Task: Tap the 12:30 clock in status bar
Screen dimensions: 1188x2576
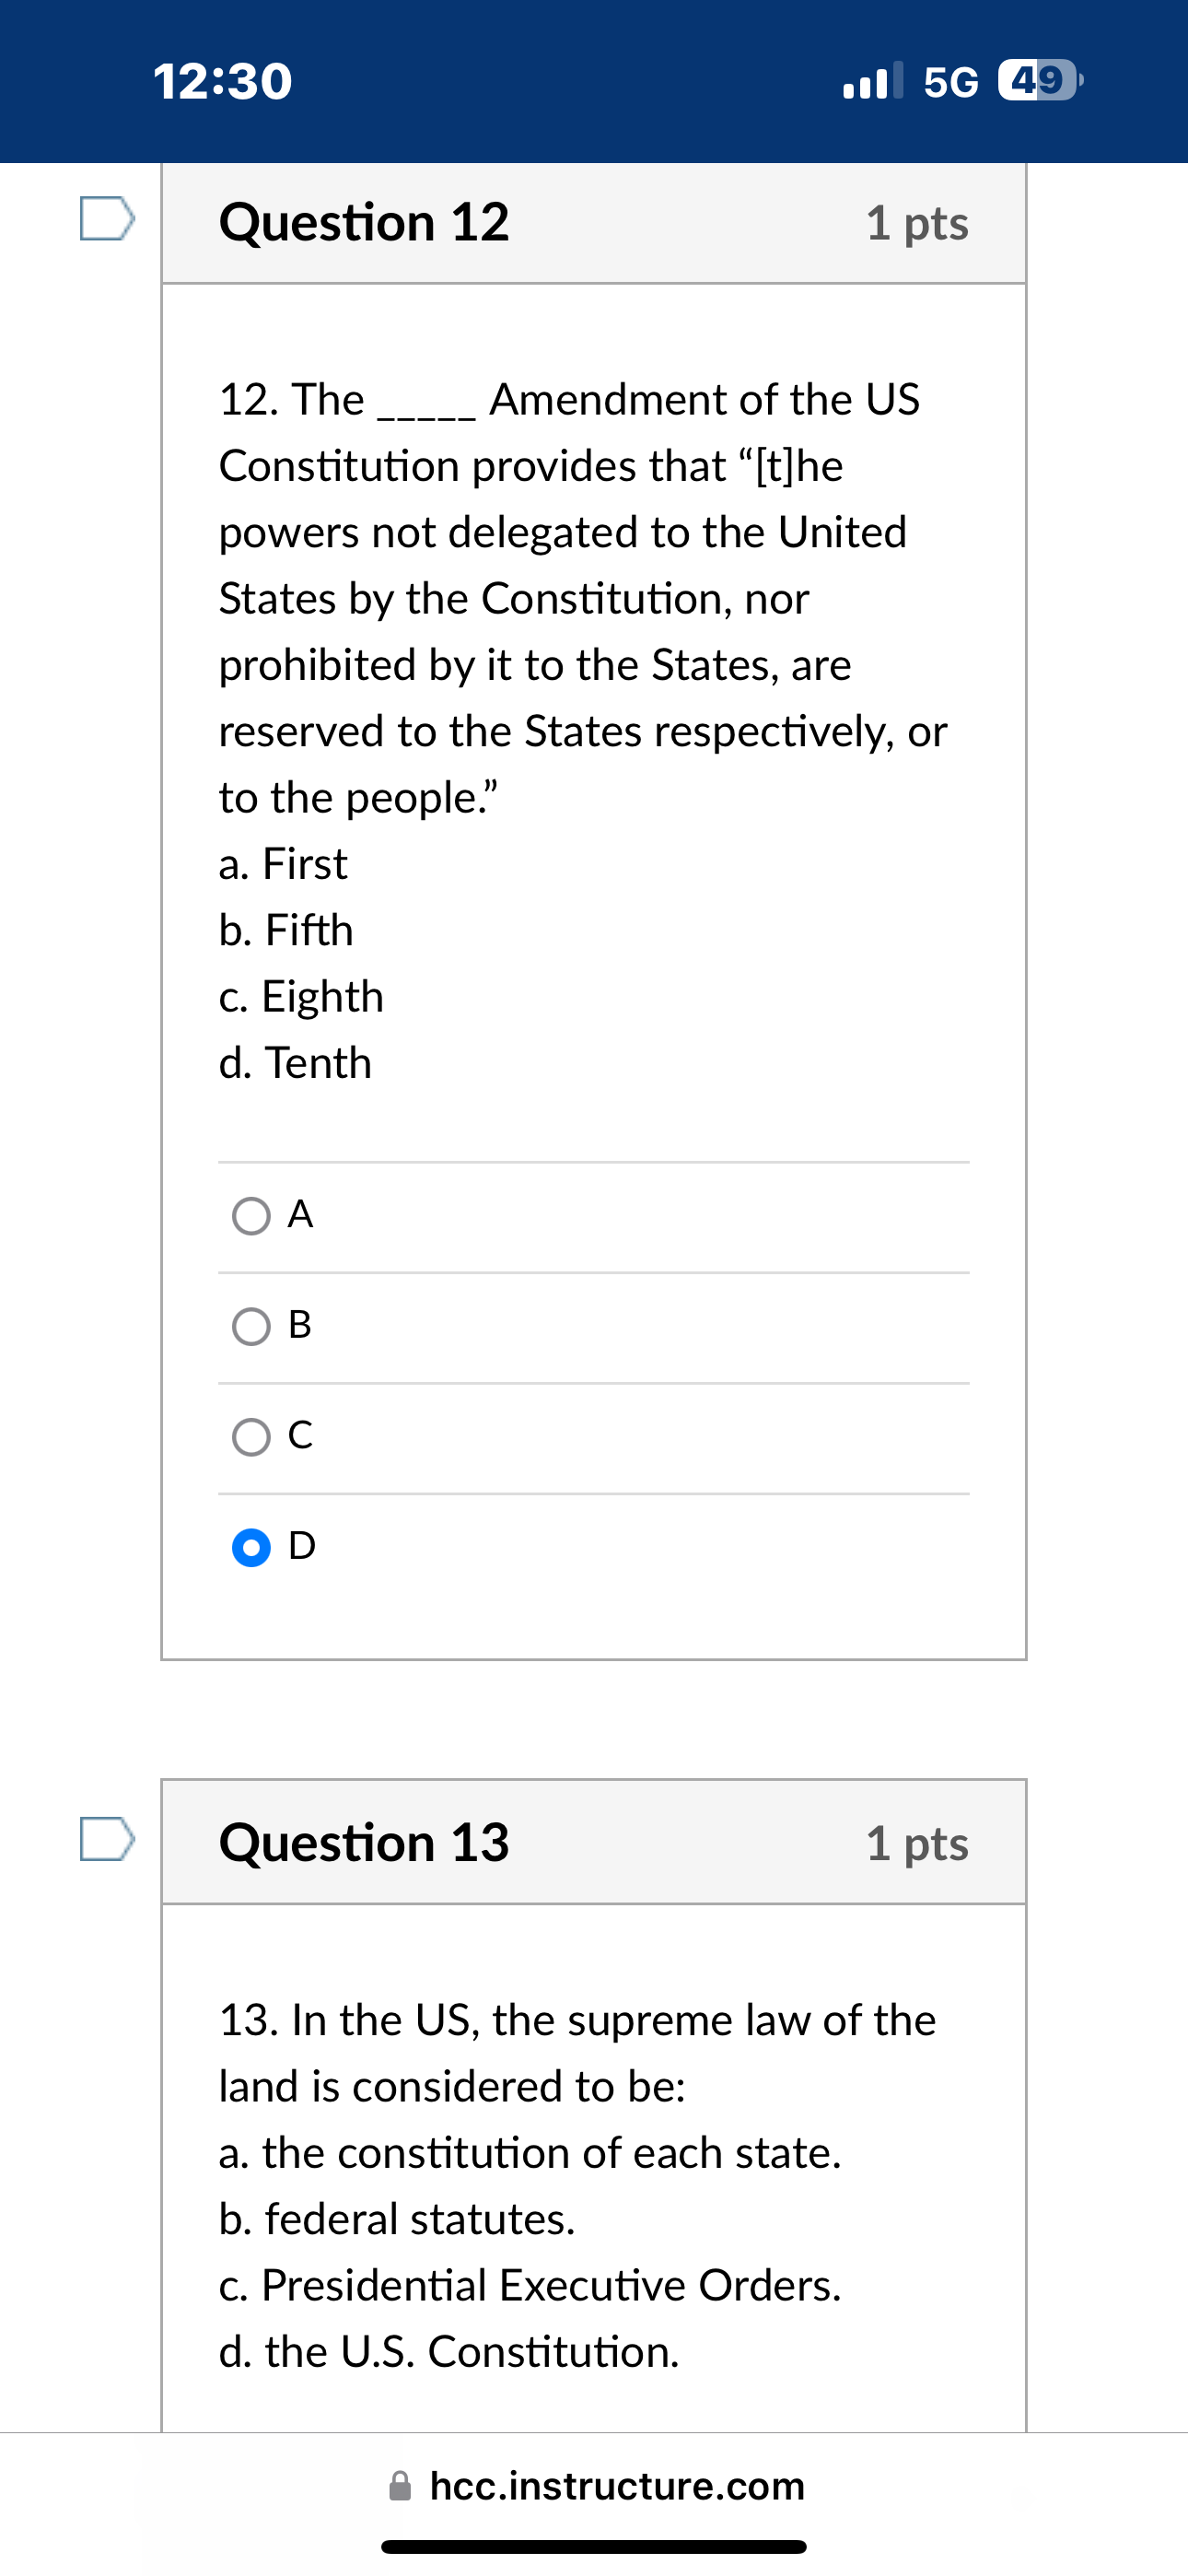Action: [x=222, y=81]
